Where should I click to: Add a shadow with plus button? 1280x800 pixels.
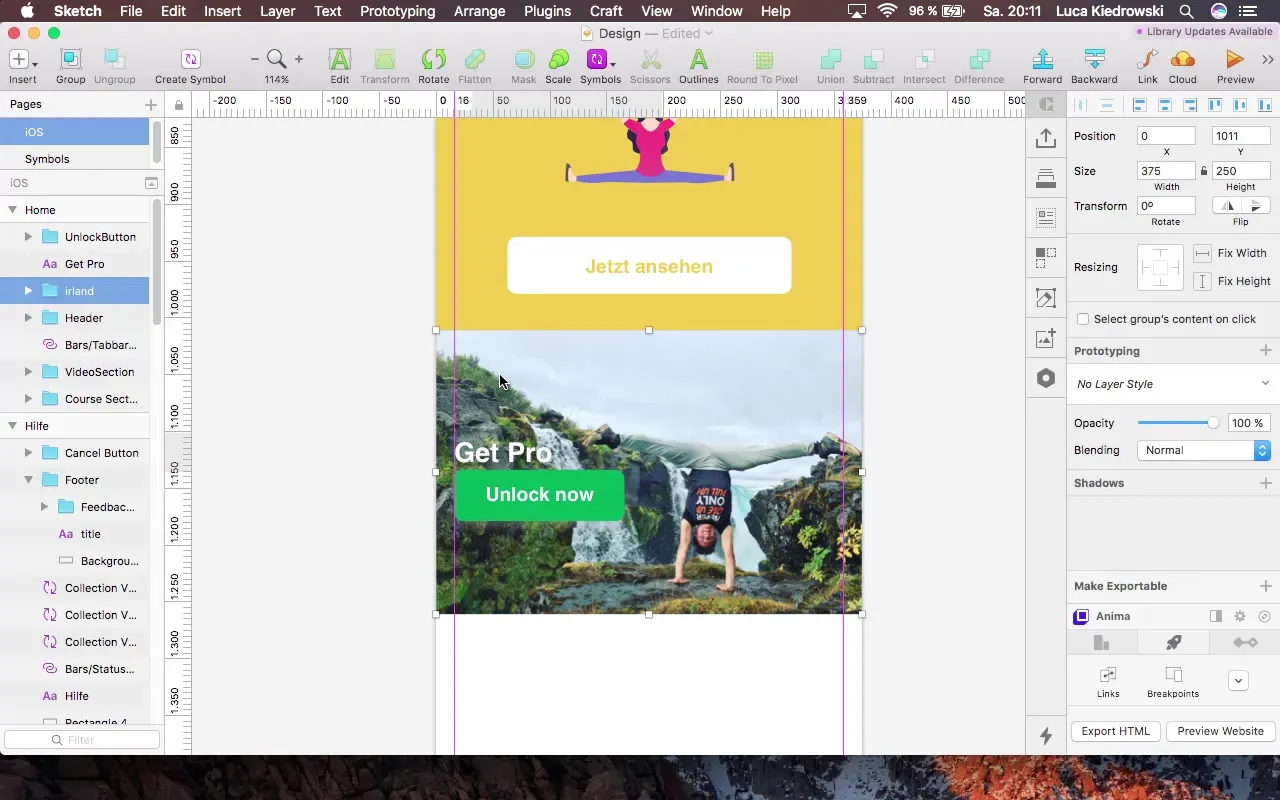(1265, 483)
